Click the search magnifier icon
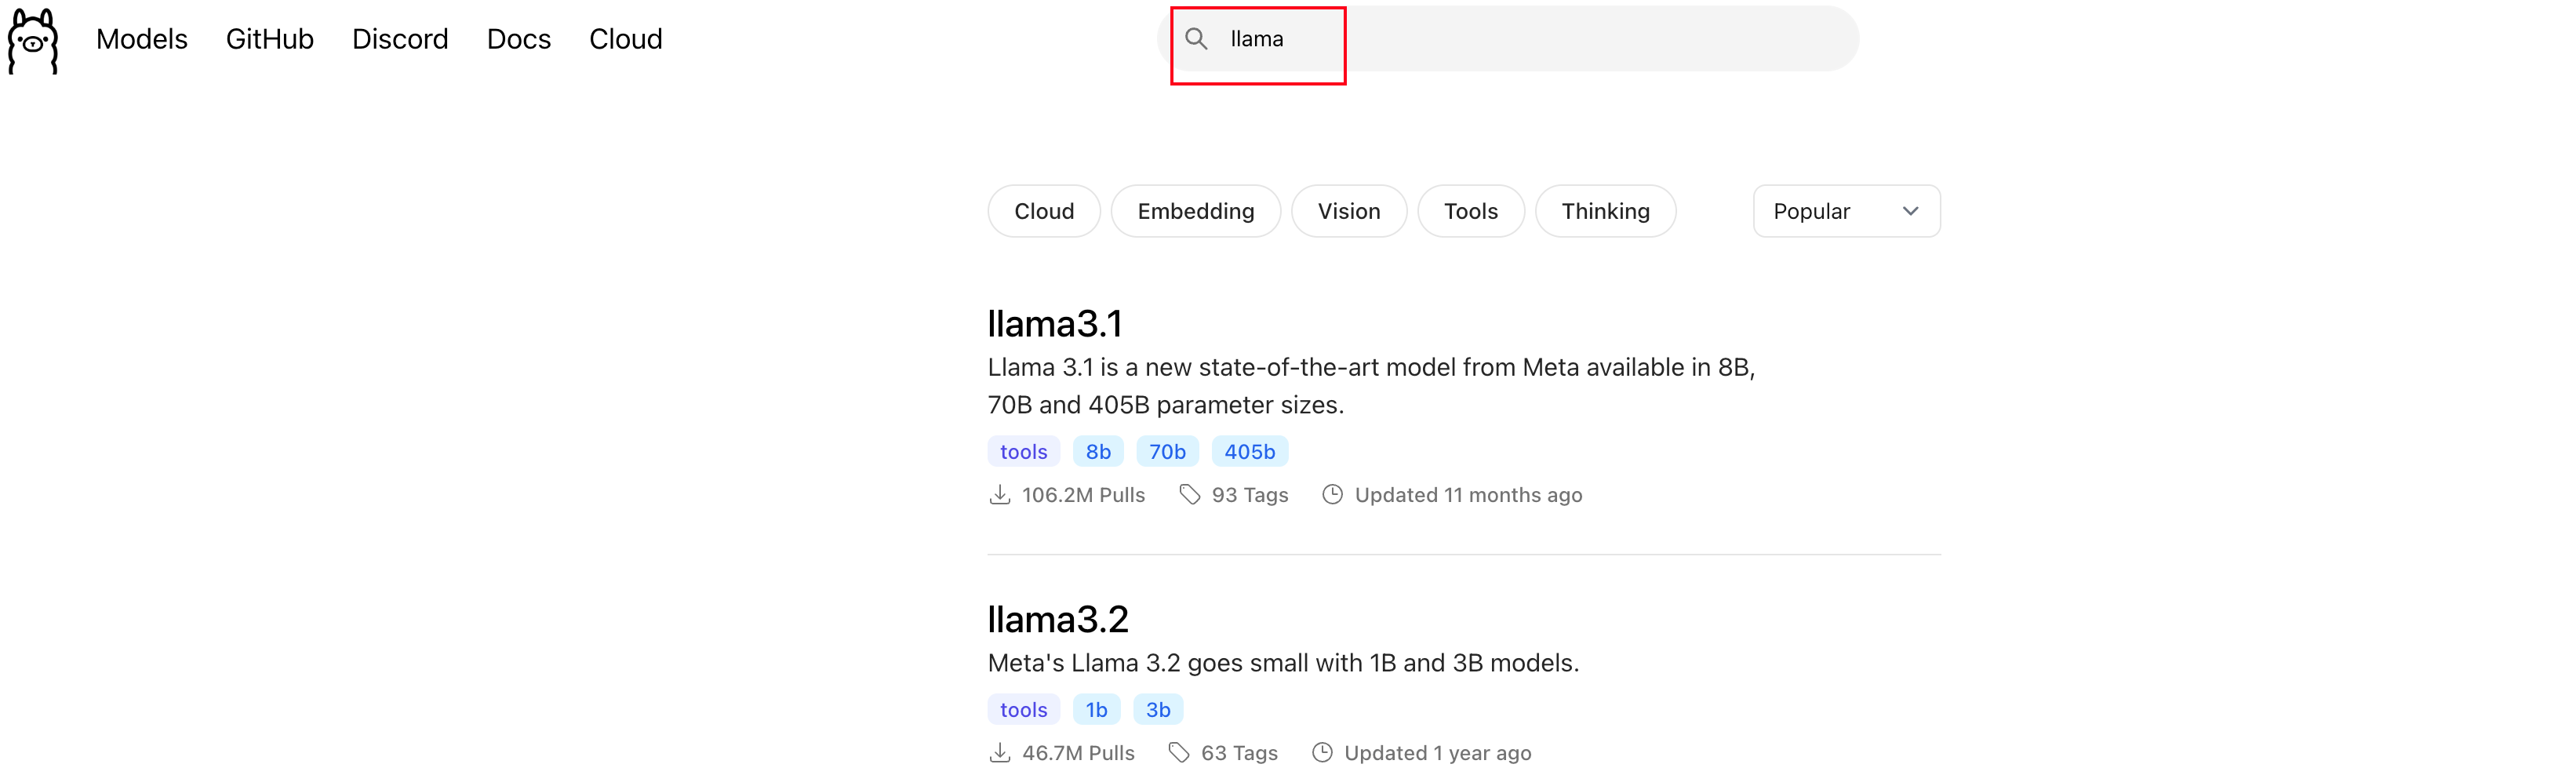This screenshot has height=775, width=2576. 1196,39
